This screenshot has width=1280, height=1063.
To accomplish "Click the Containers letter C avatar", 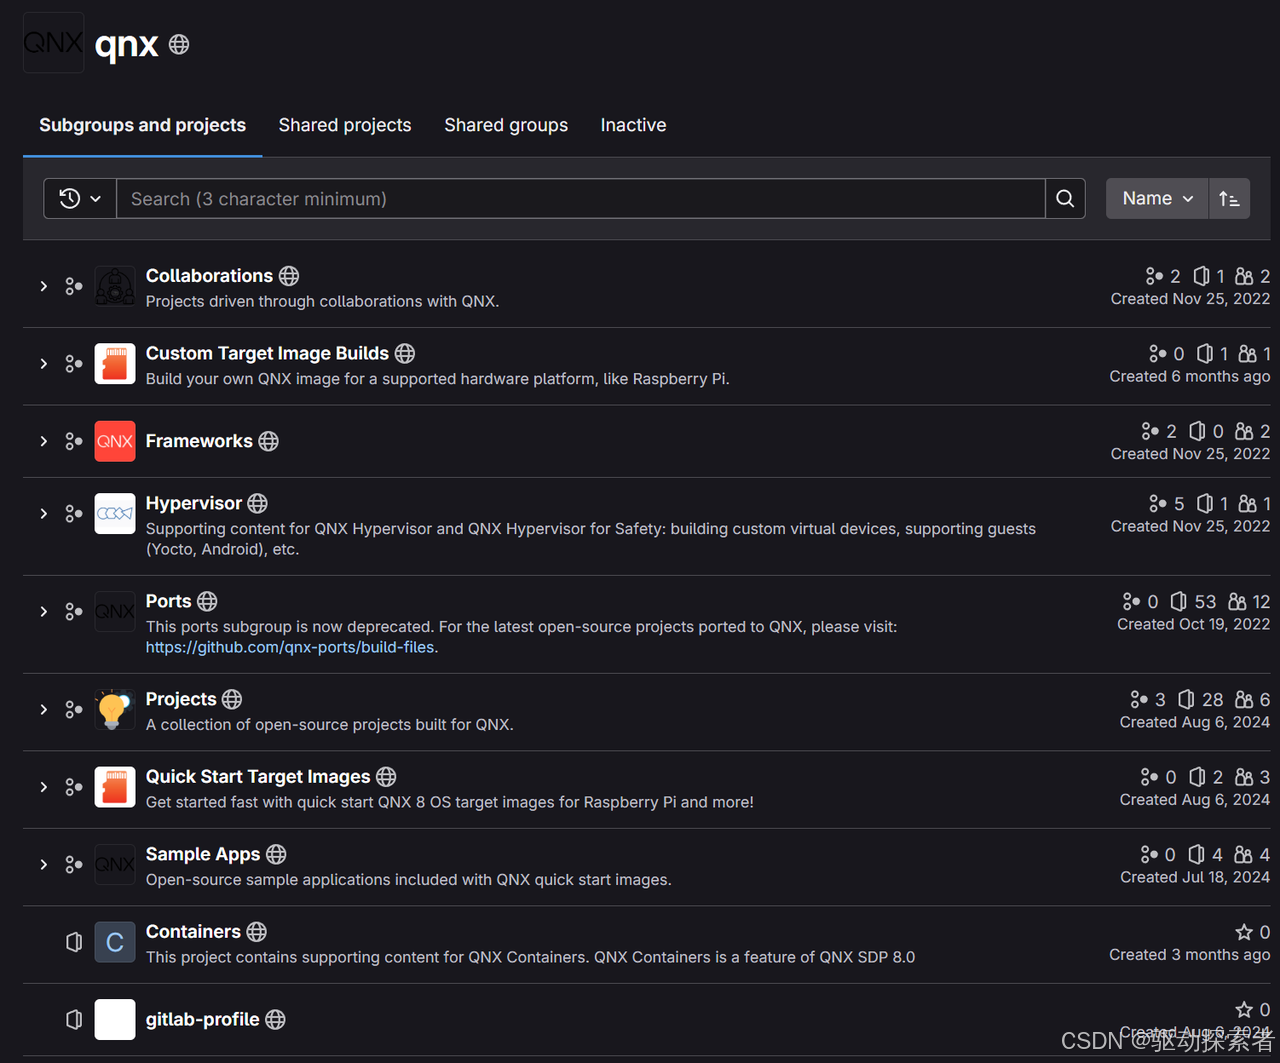I will (x=115, y=942).
